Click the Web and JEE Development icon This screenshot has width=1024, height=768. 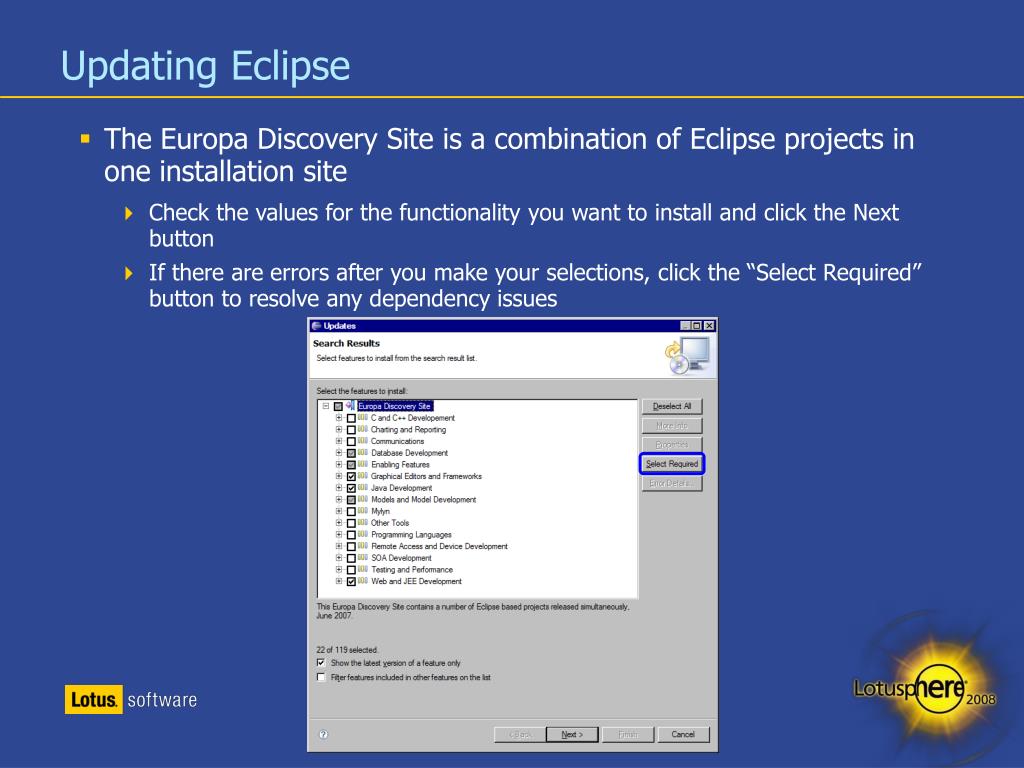pos(362,581)
